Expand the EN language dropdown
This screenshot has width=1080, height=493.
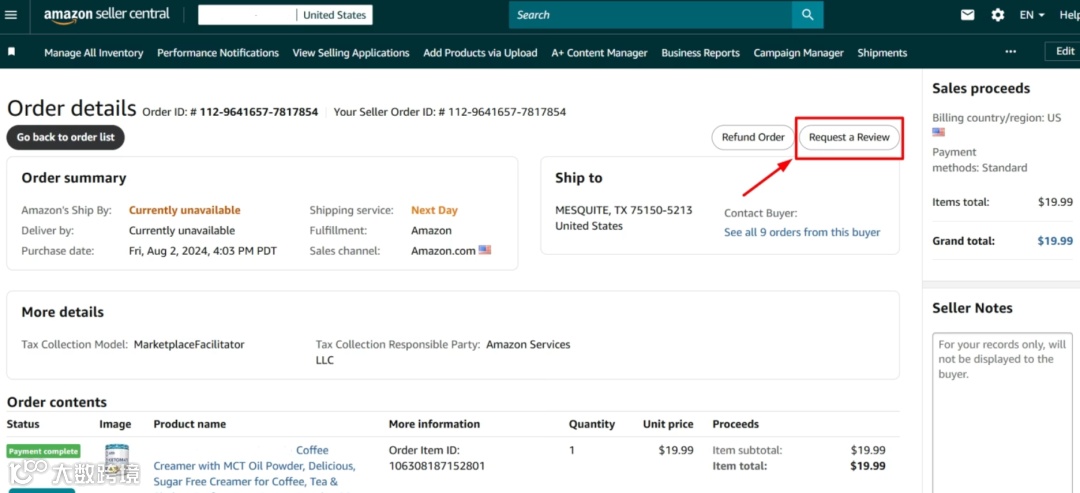[x=1032, y=15]
